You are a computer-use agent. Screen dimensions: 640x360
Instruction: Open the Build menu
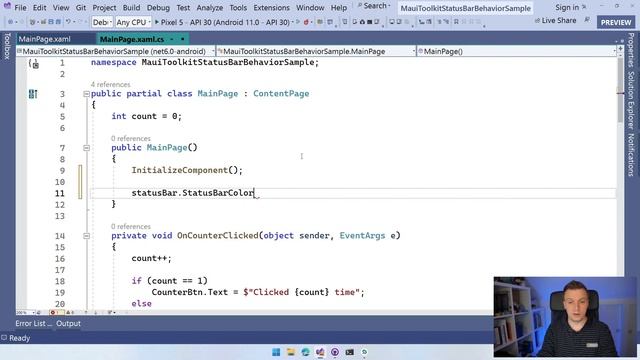click(131, 8)
